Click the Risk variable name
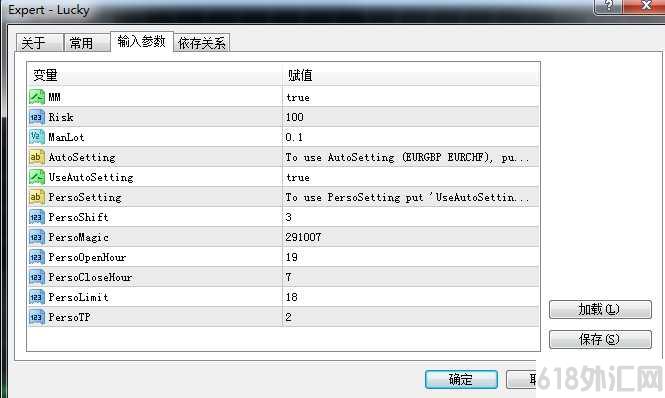This screenshot has width=665, height=398. pos(61,117)
